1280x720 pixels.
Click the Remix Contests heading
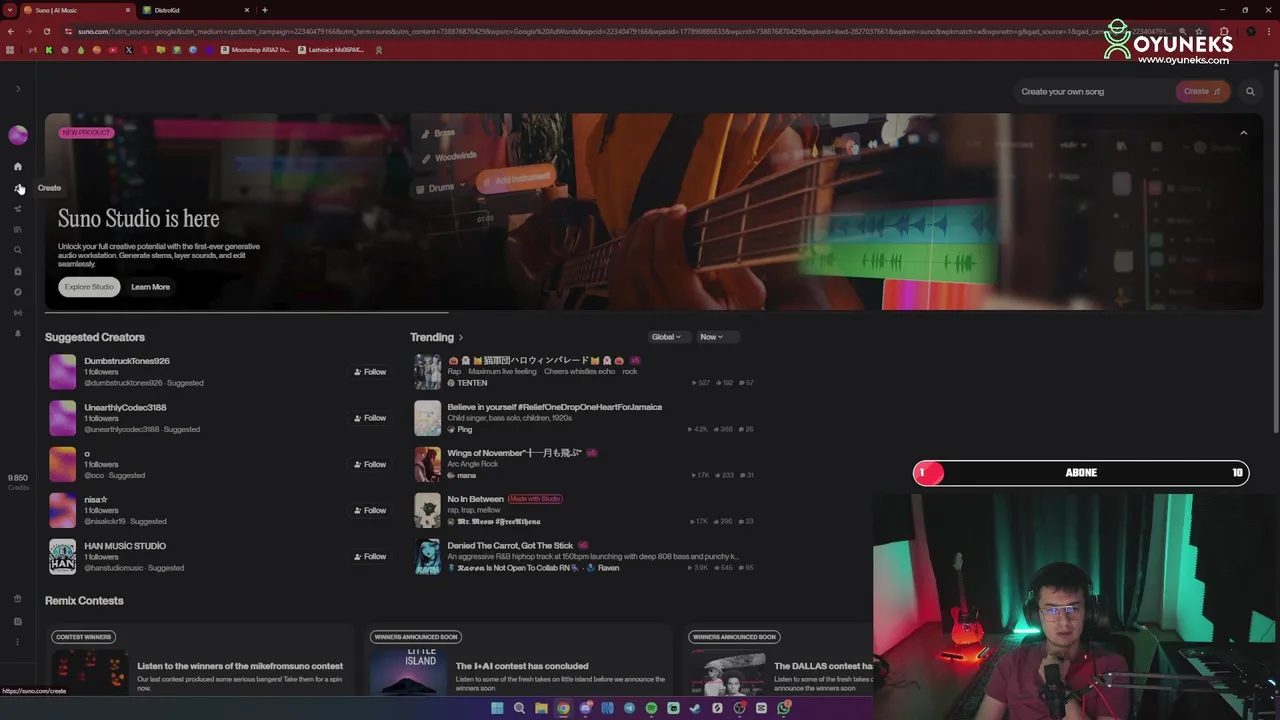[84, 601]
